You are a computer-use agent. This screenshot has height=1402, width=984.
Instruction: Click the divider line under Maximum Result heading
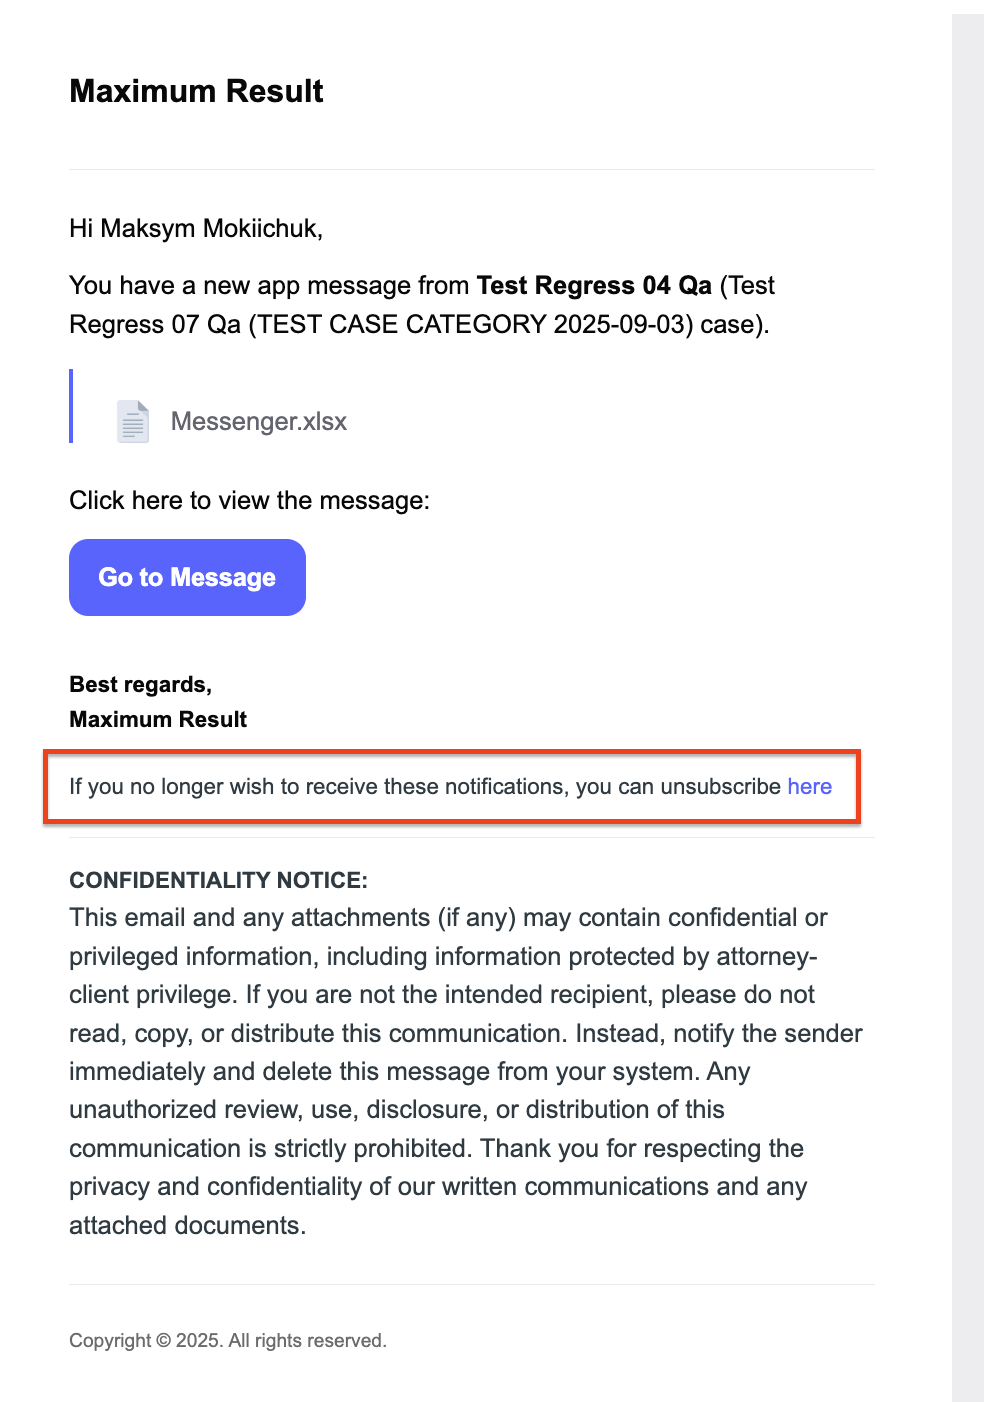472,169
